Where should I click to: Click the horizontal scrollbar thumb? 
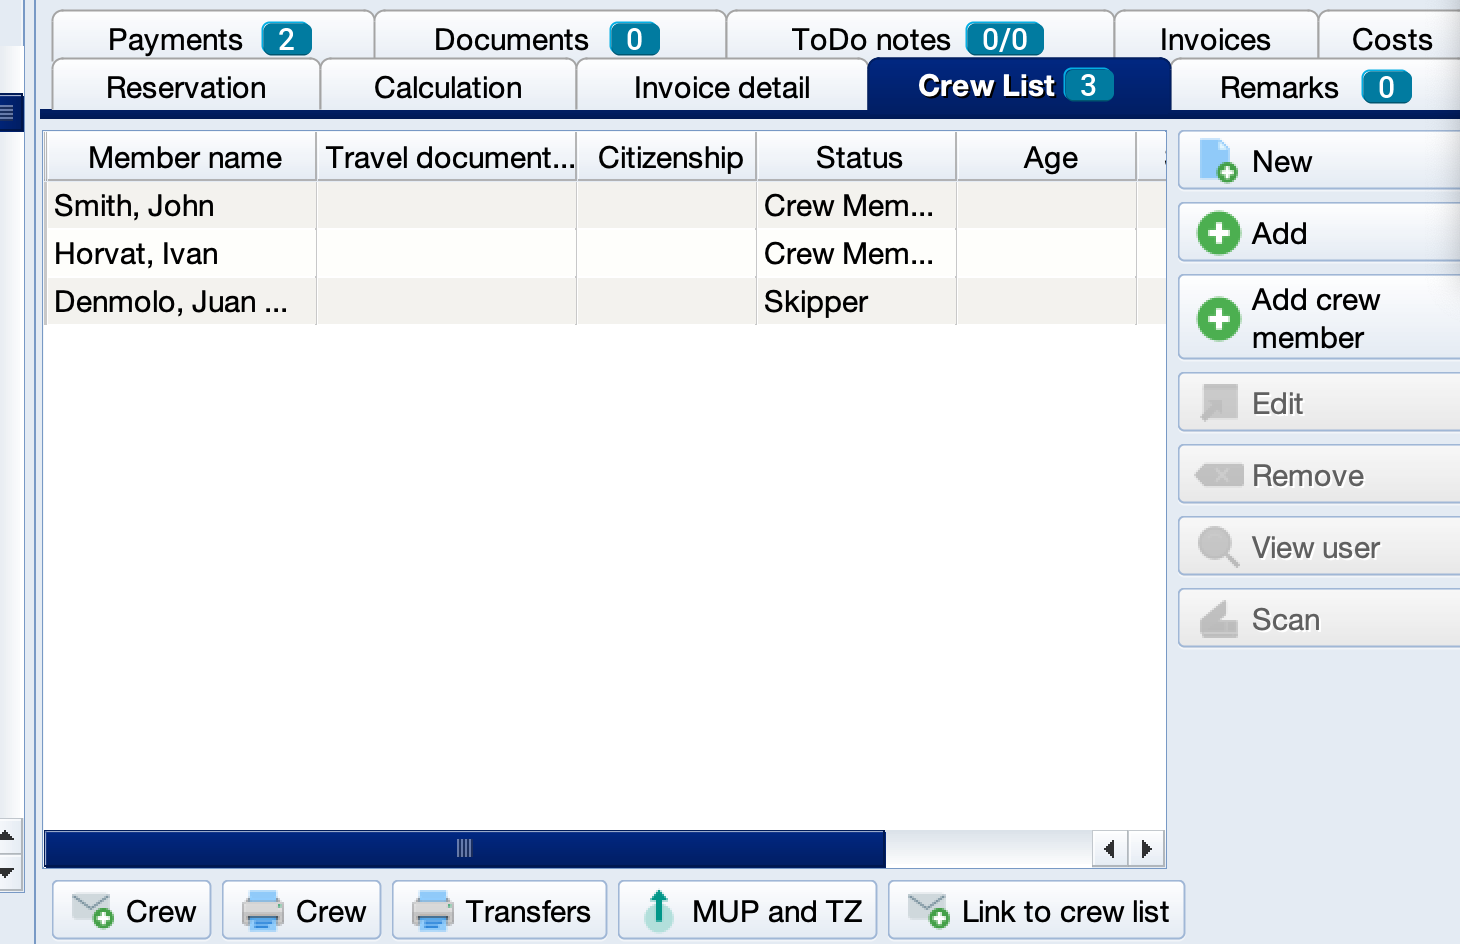pyautogui.click(x=464, y=849)
